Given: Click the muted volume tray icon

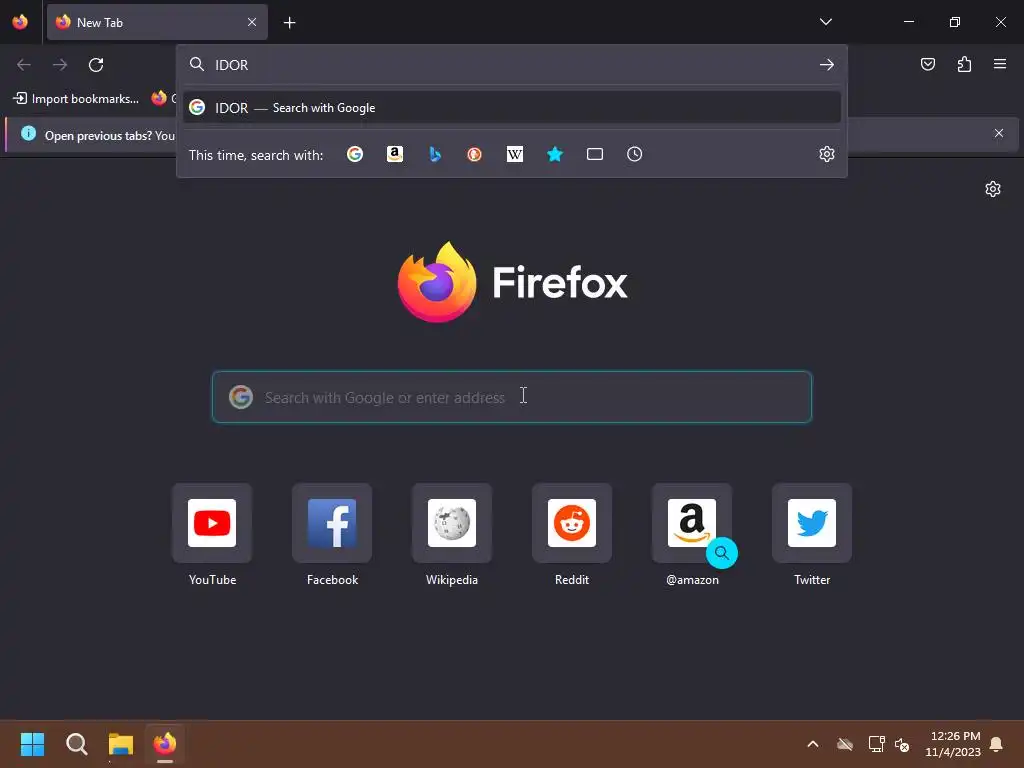Looking at the screenshot, I should pyautogui.click(x=902, y=744).
